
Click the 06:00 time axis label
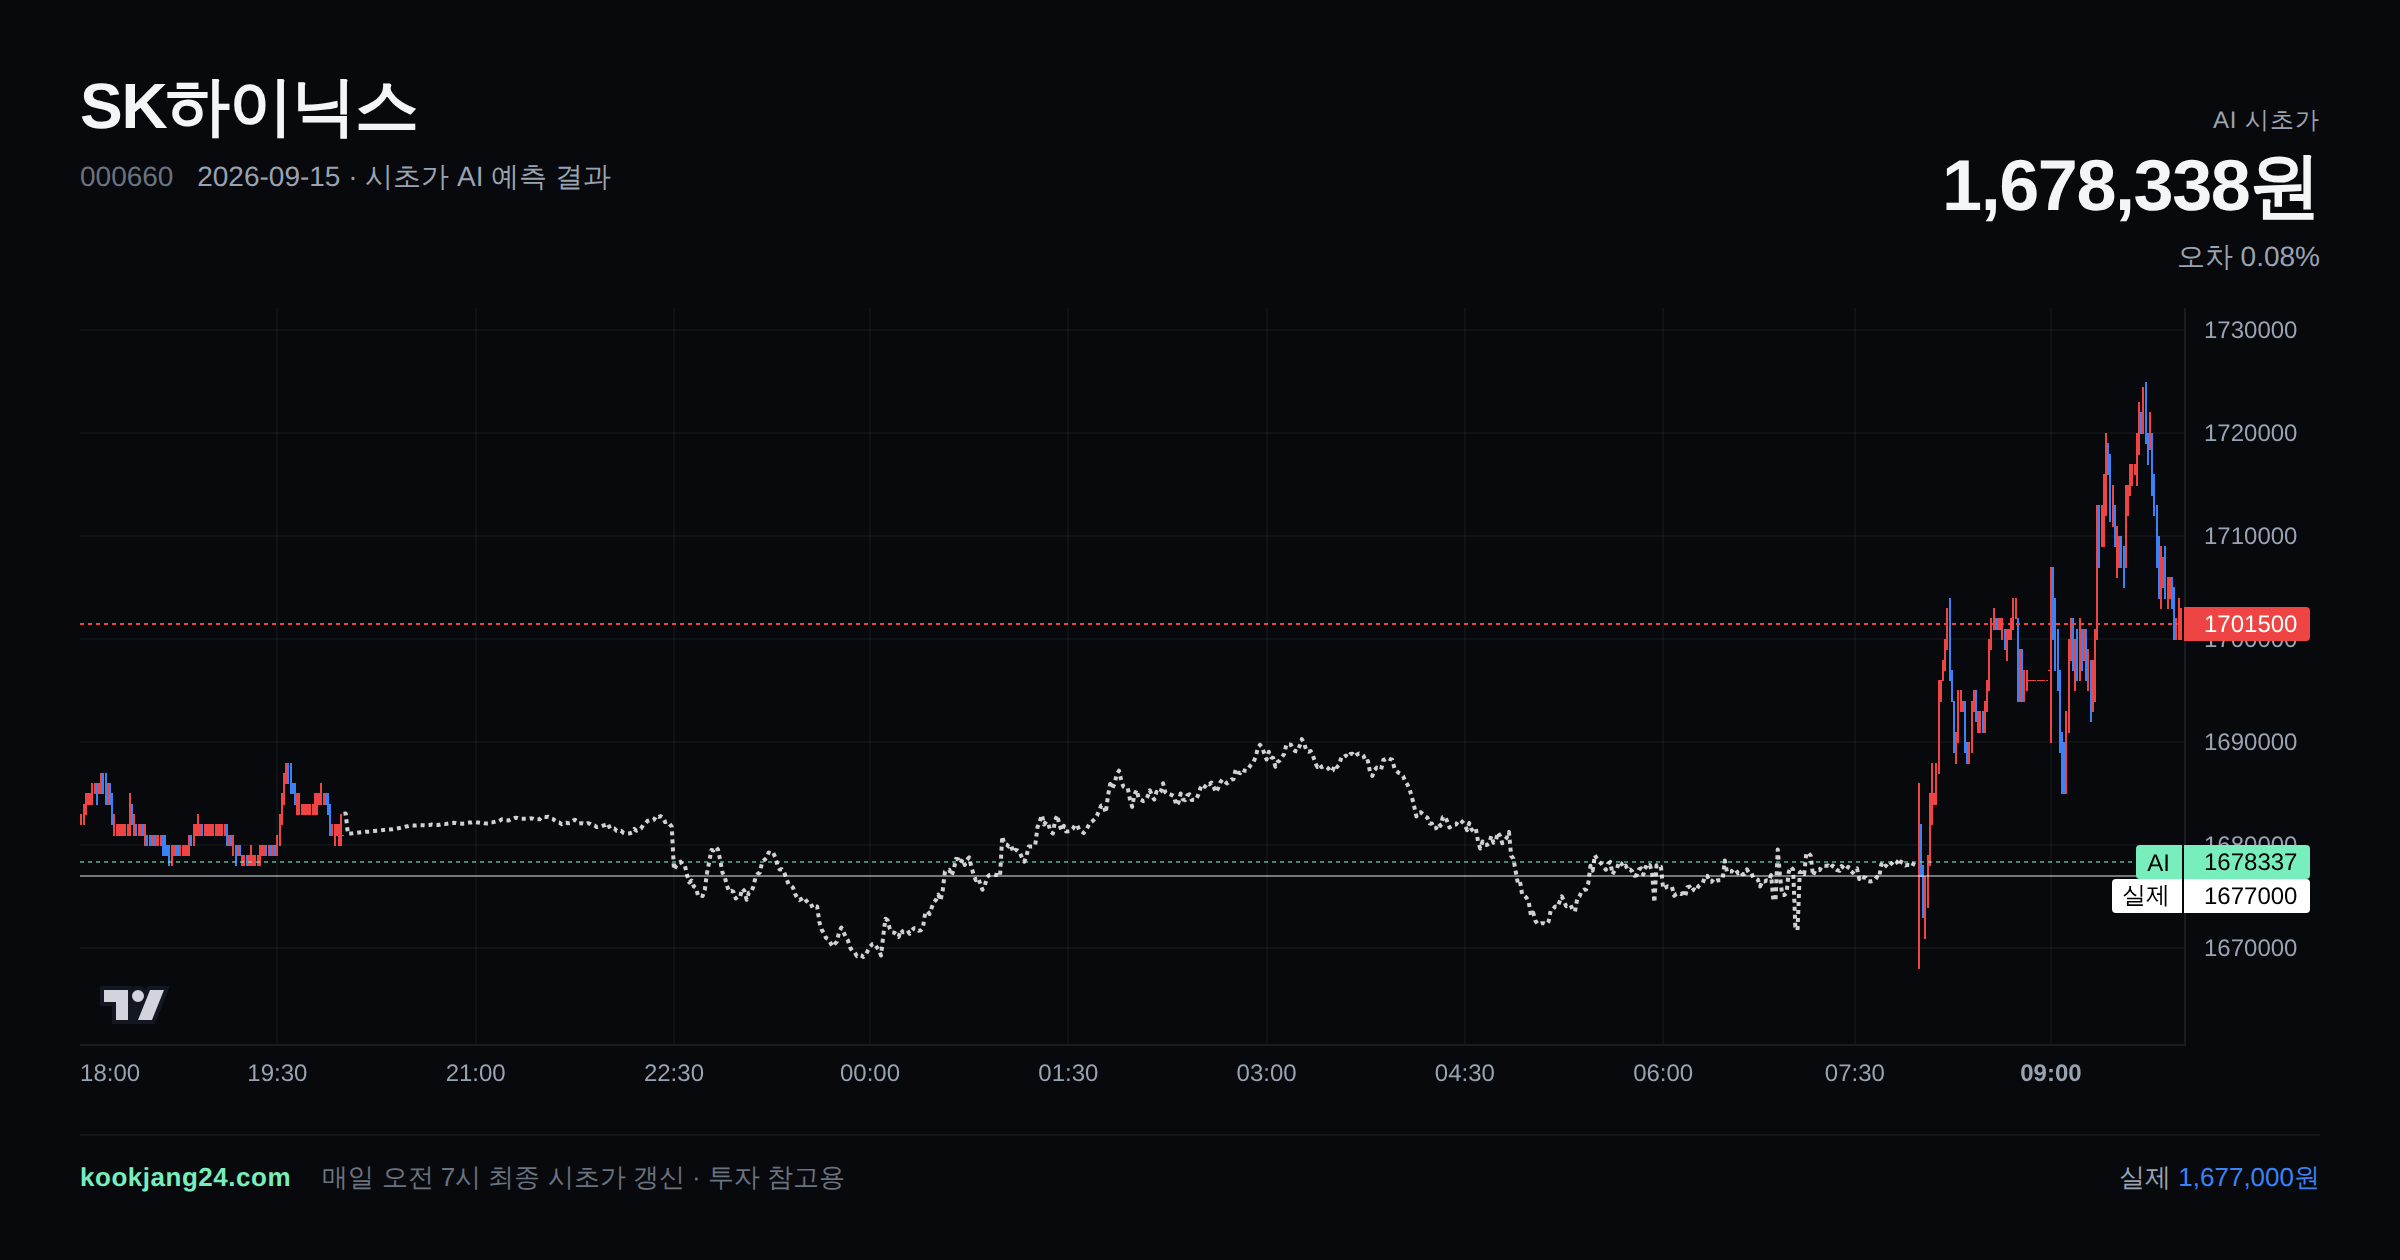coord(1663,1073)
